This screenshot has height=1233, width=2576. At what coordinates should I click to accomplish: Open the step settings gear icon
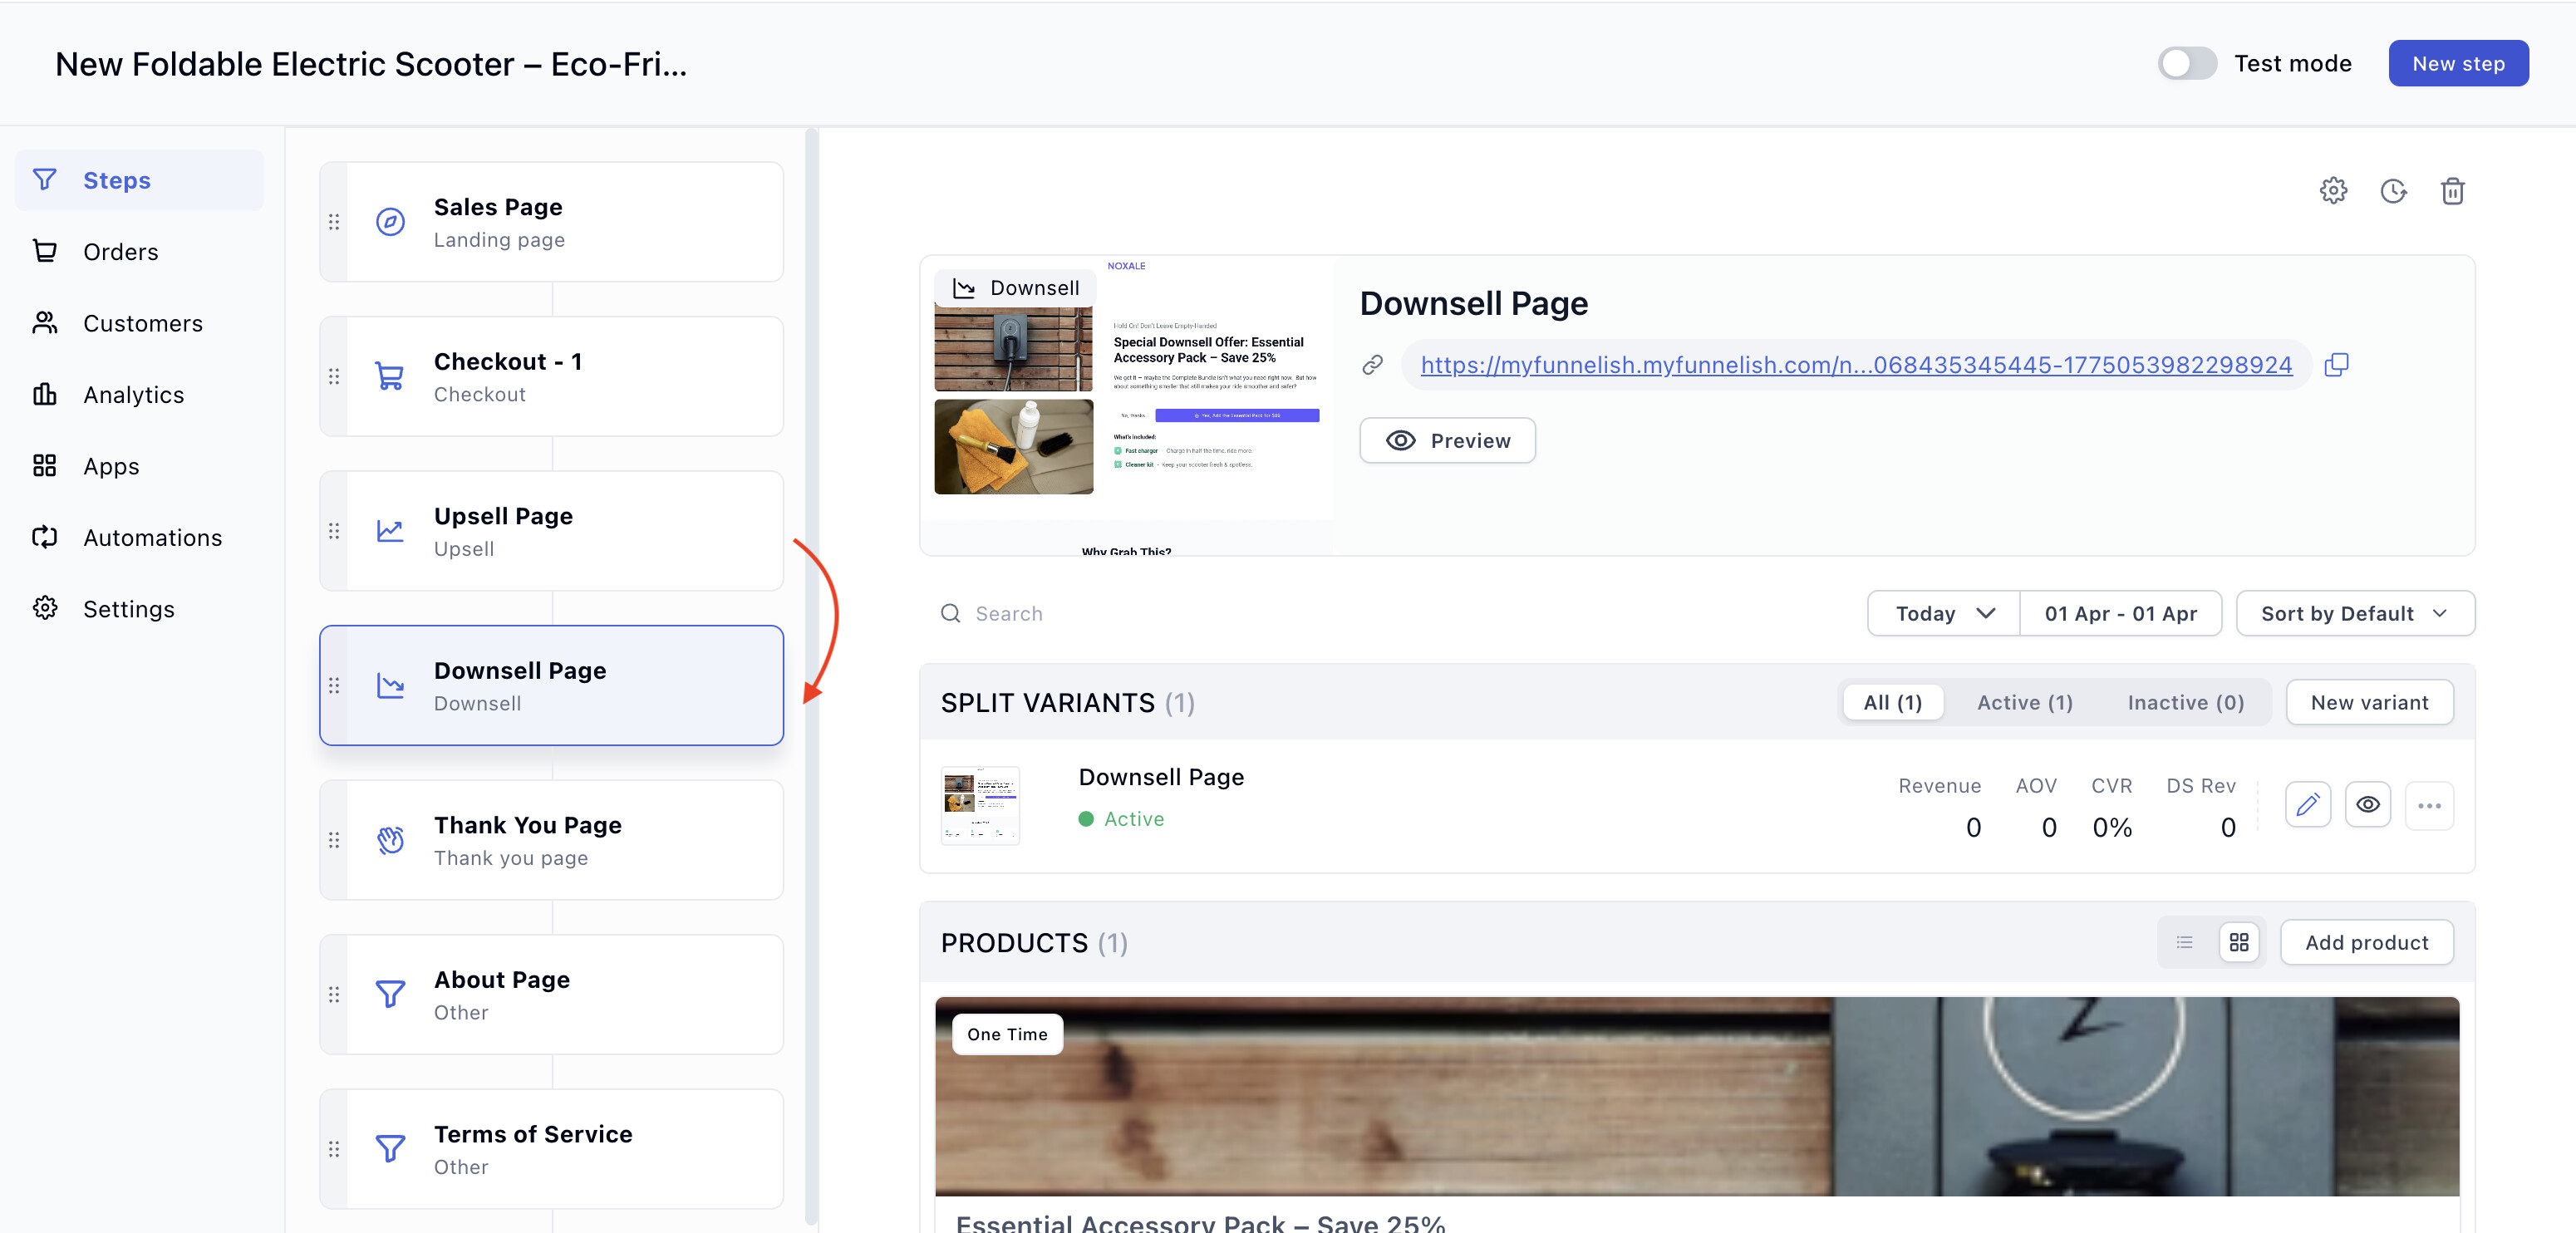coord(2333,190)
